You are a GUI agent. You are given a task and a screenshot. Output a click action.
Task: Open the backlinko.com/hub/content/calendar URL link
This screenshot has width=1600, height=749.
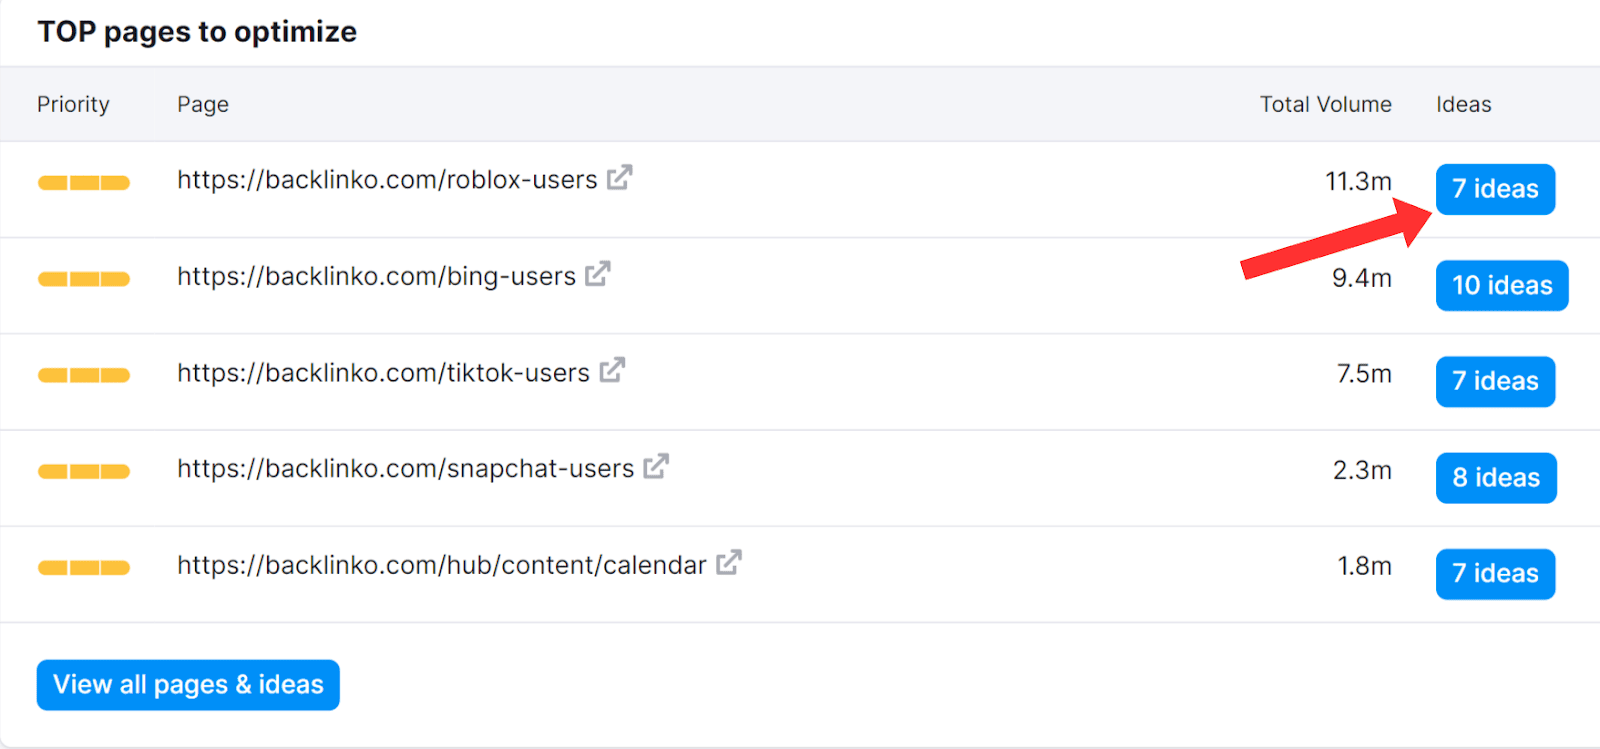441,565
